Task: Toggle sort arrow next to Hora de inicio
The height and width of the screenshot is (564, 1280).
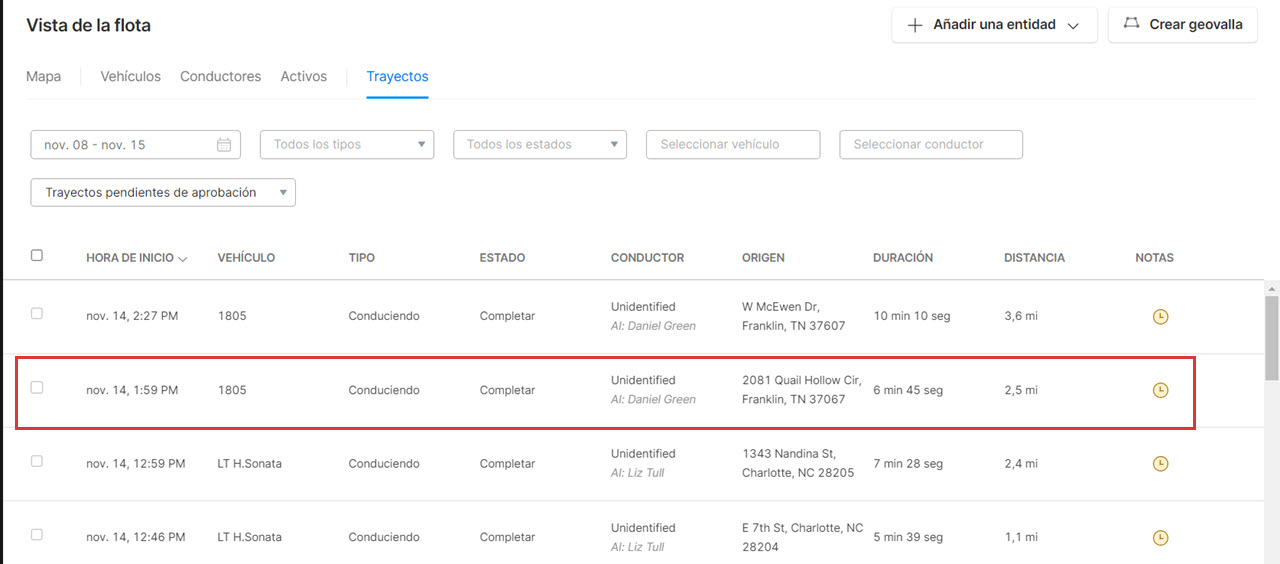Action: [182, 259]
